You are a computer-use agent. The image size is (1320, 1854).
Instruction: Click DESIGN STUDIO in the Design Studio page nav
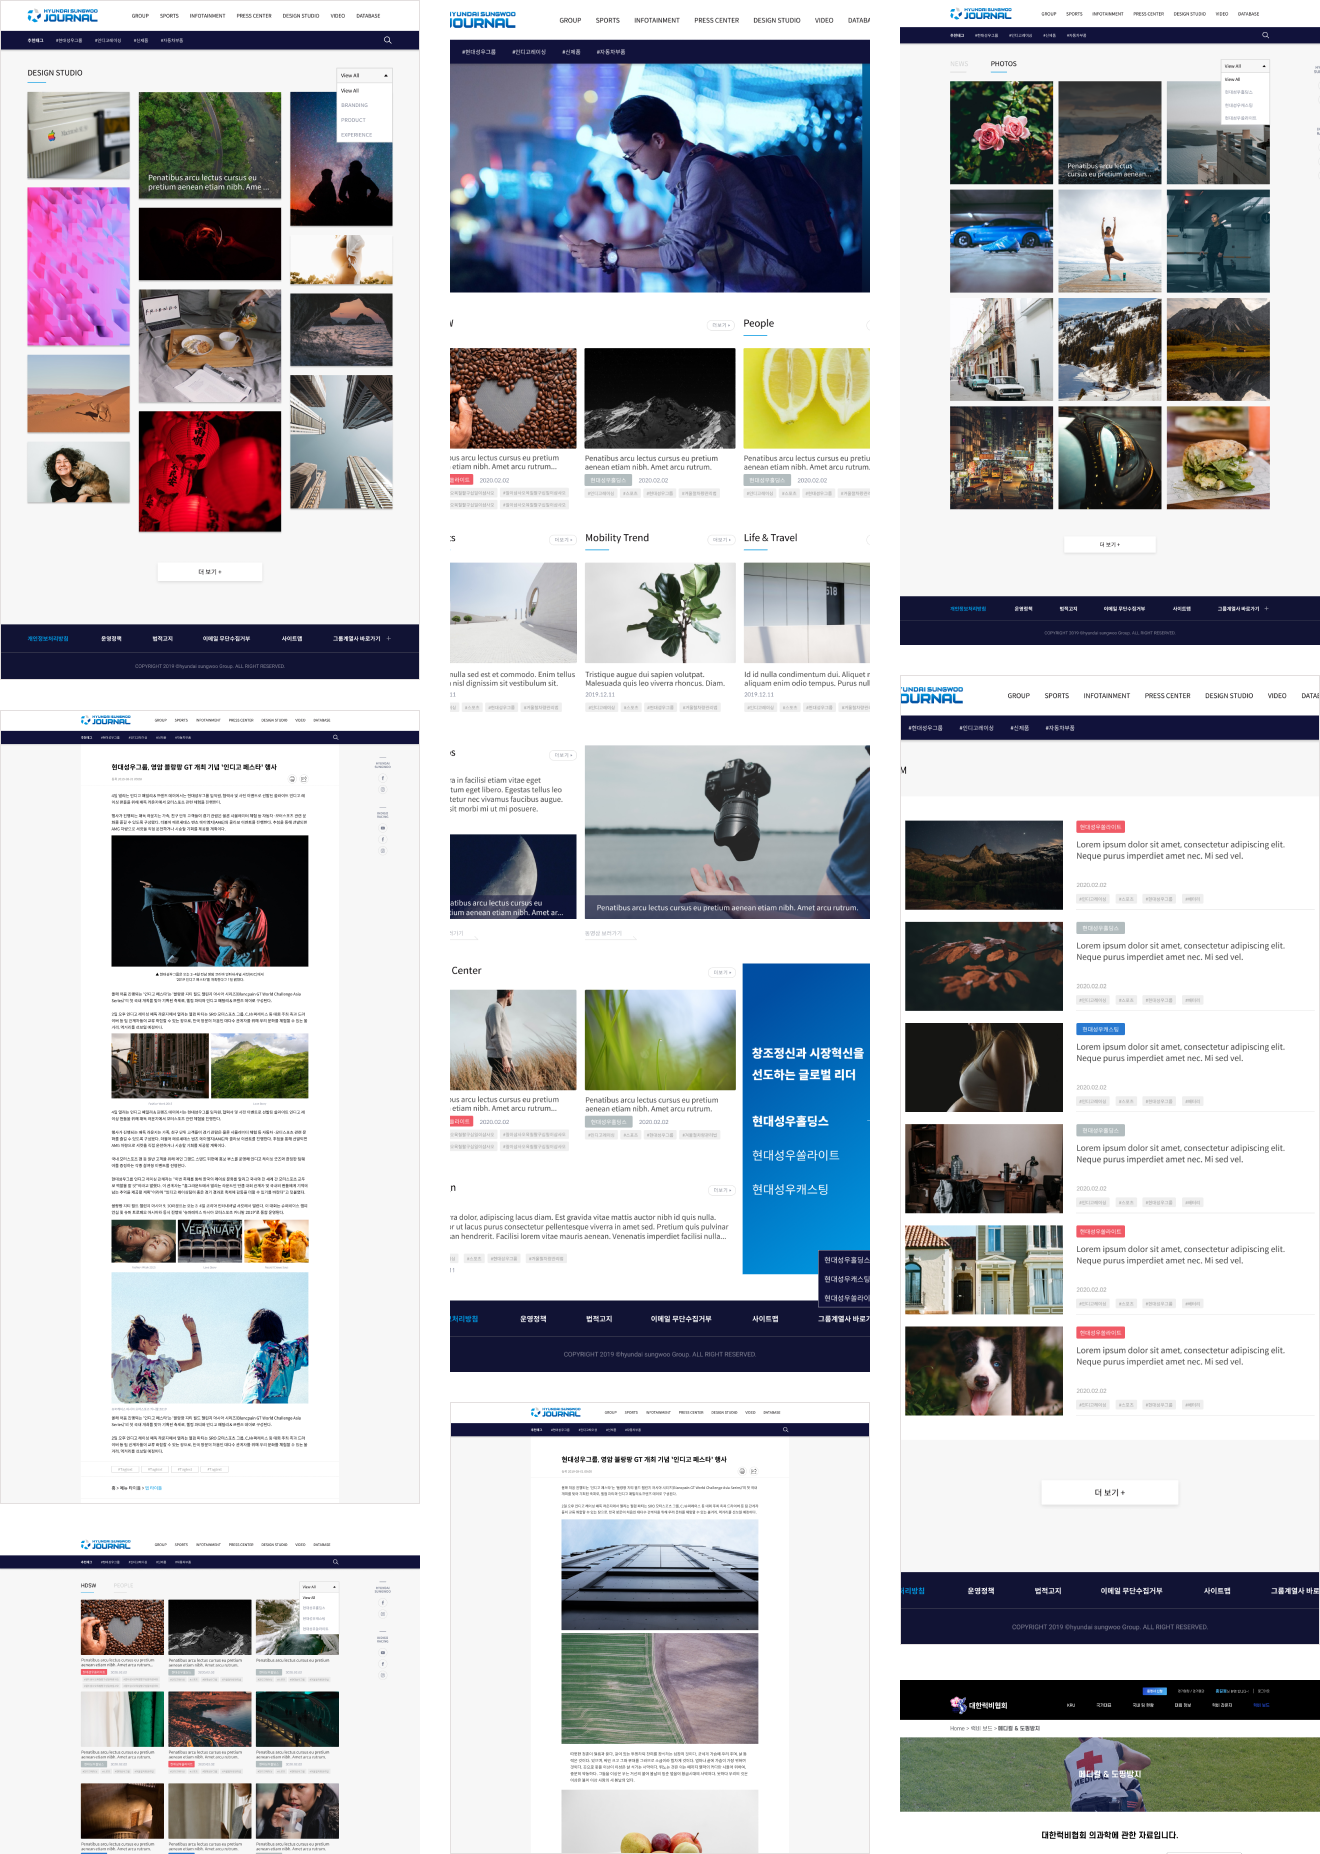coord(301,16)
